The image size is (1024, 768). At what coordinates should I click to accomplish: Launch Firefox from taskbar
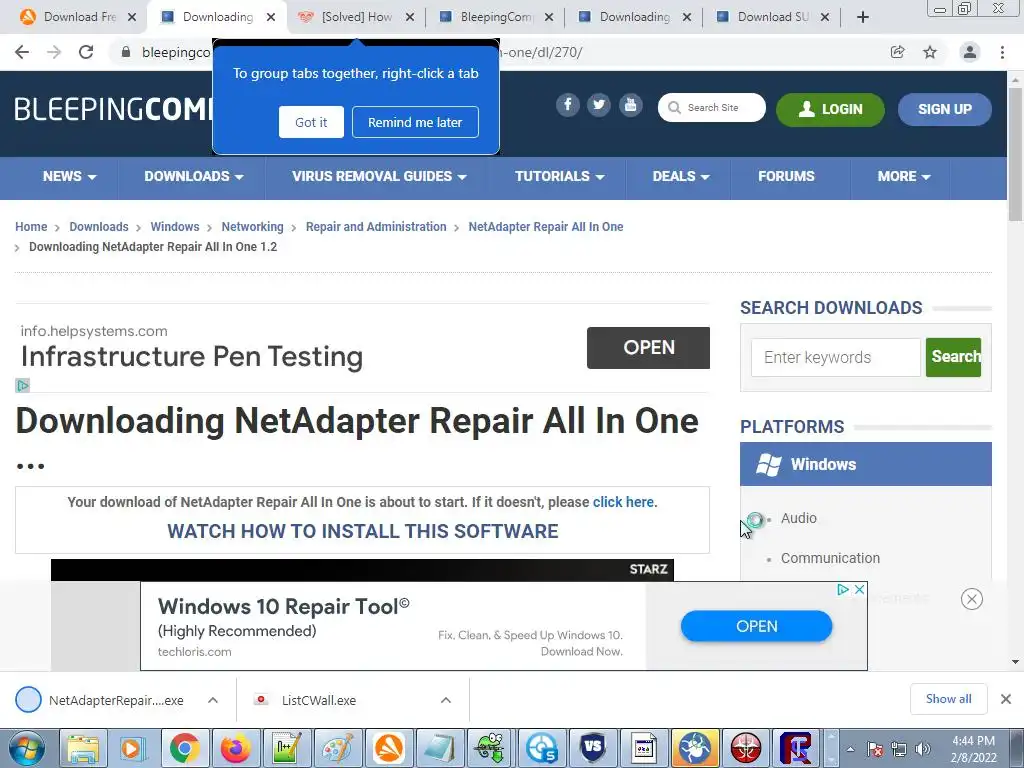(x=236, y=748)
